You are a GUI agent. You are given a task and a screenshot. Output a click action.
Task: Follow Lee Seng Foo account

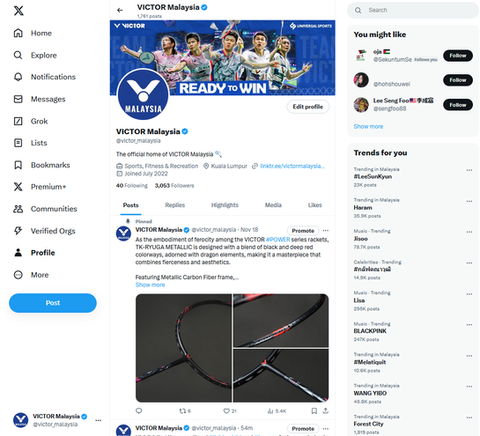pyautogui.click(x=458, y=105)
